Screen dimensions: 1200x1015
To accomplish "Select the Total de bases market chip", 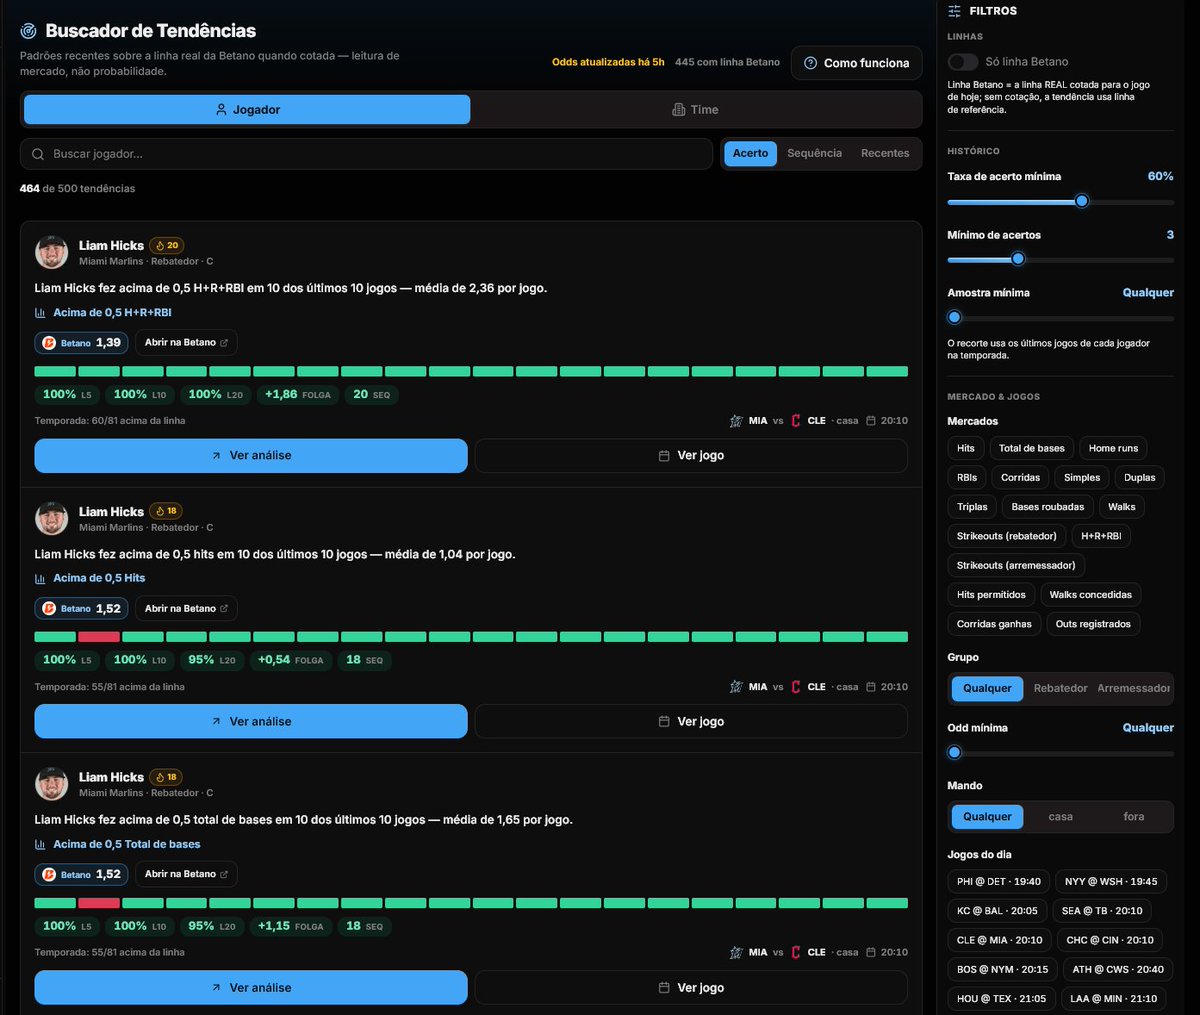I will coord(1031,448).
